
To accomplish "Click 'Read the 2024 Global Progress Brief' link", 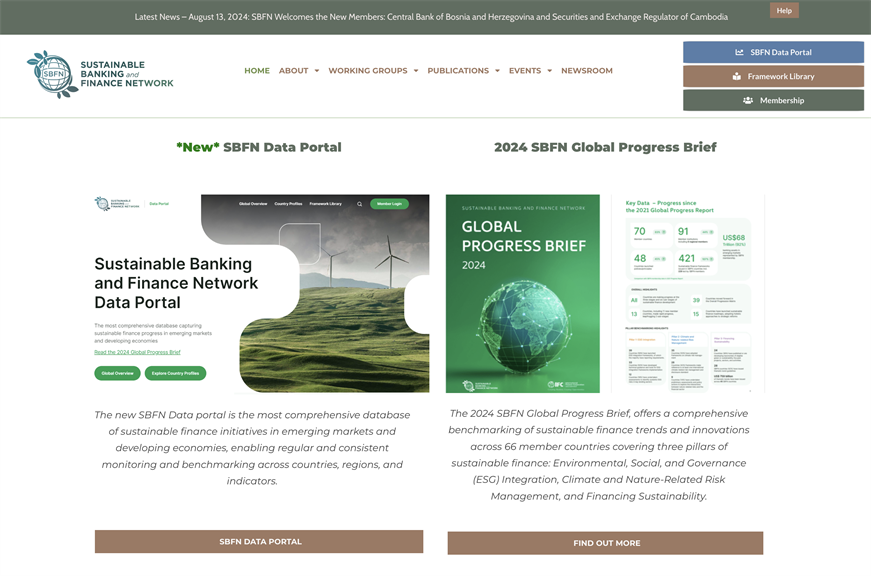I will (137, 352).
